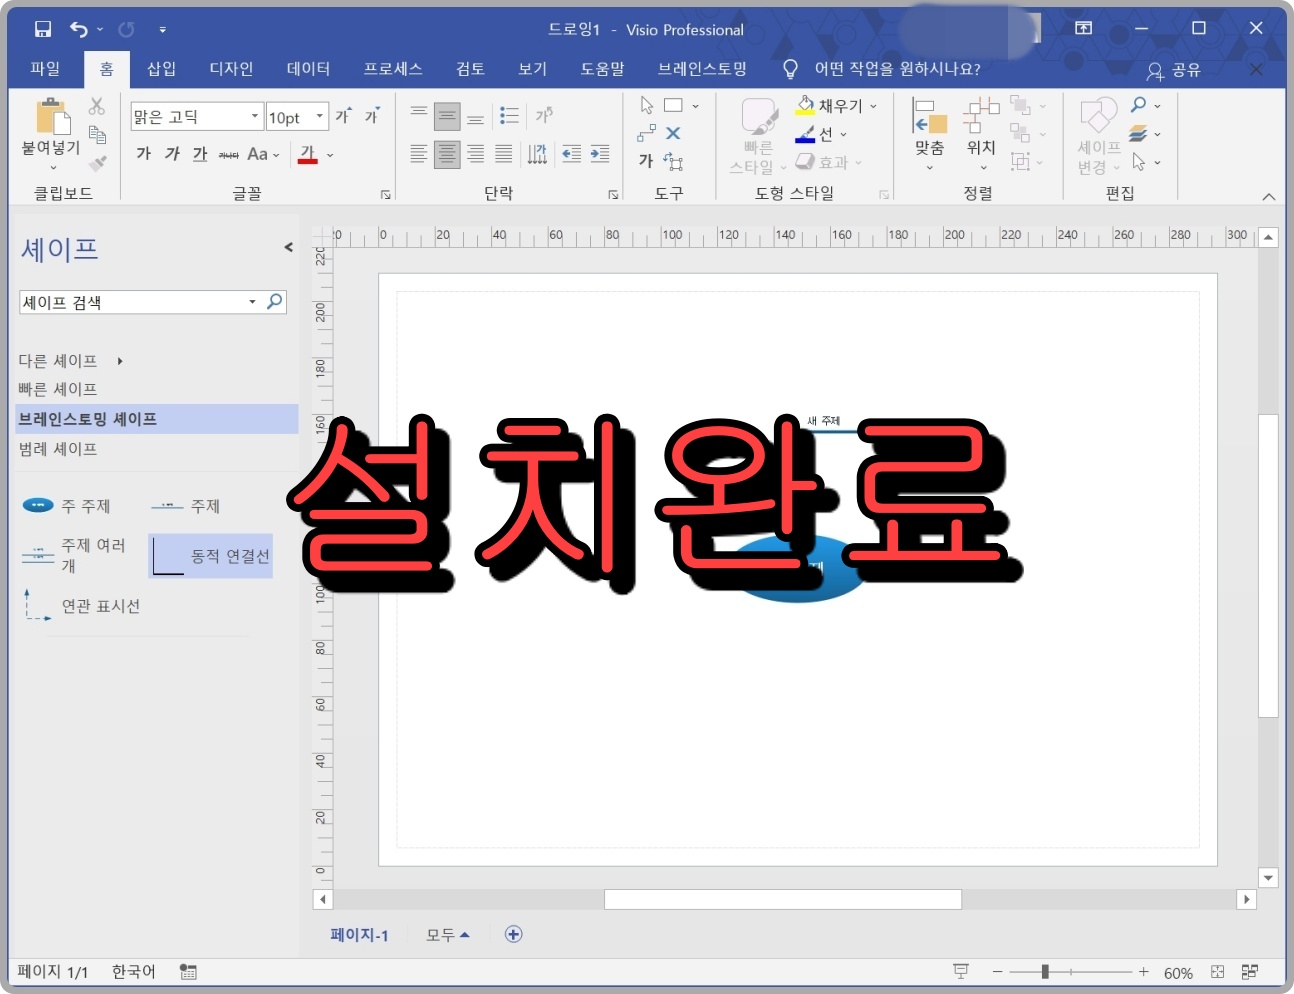Activate the shape search magnifier icon
The height and width of the screenshot is (994, 1294).
pos(274,301)
